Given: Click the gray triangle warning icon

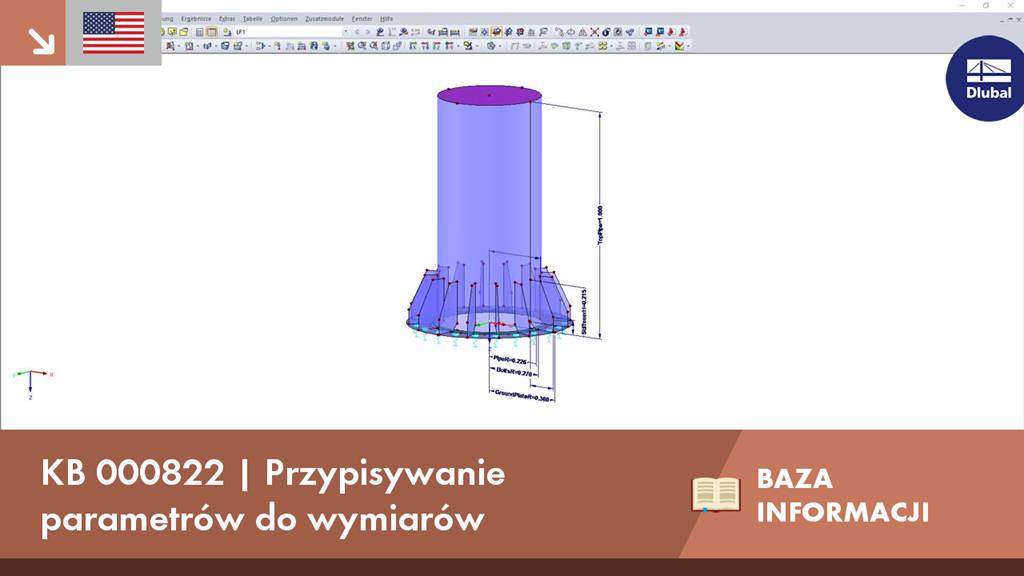Looking at the screenshot, I should [583, 31].
